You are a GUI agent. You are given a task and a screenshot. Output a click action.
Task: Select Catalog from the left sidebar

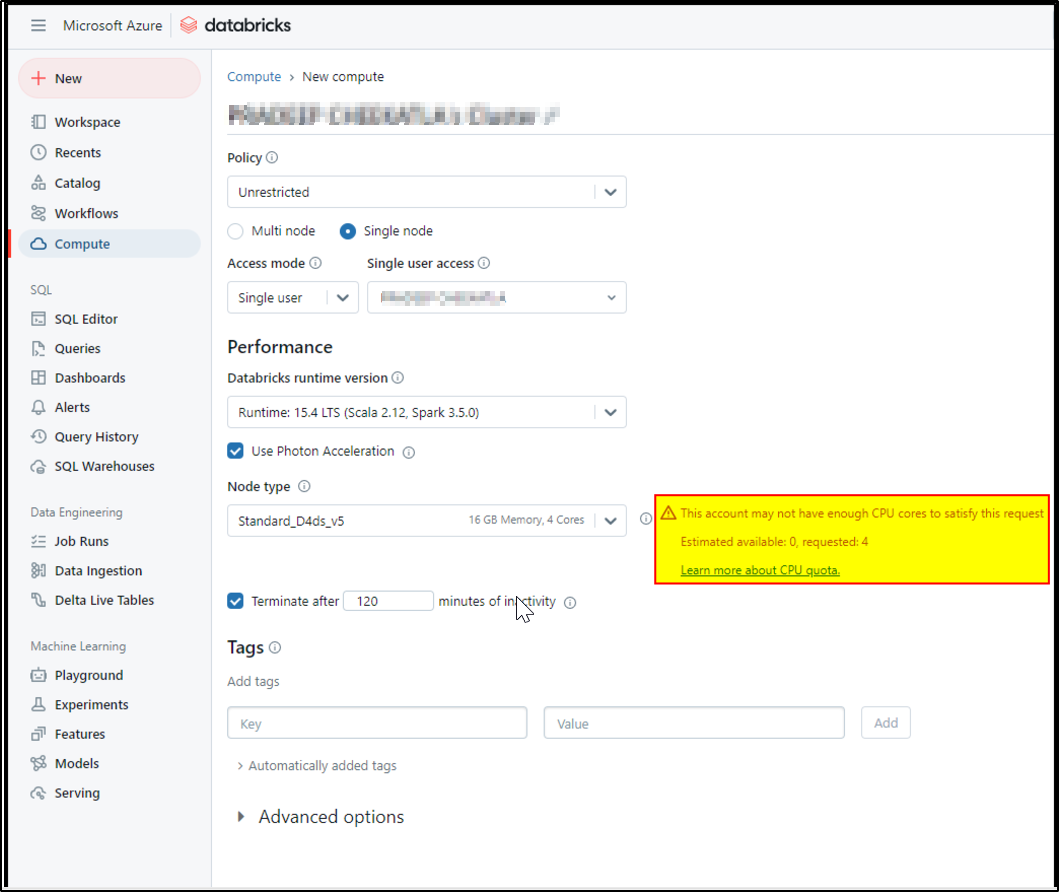coord(79,182)
